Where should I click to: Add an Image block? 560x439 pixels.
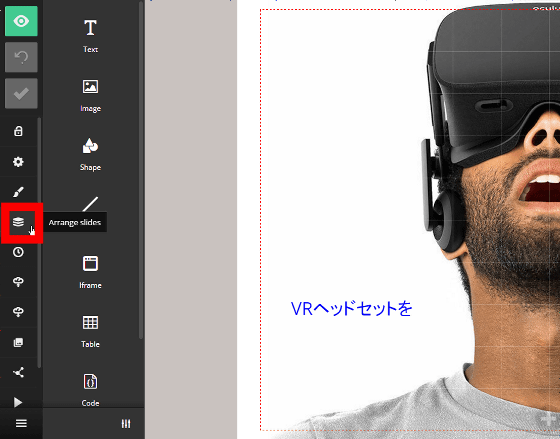coord(90,96)
